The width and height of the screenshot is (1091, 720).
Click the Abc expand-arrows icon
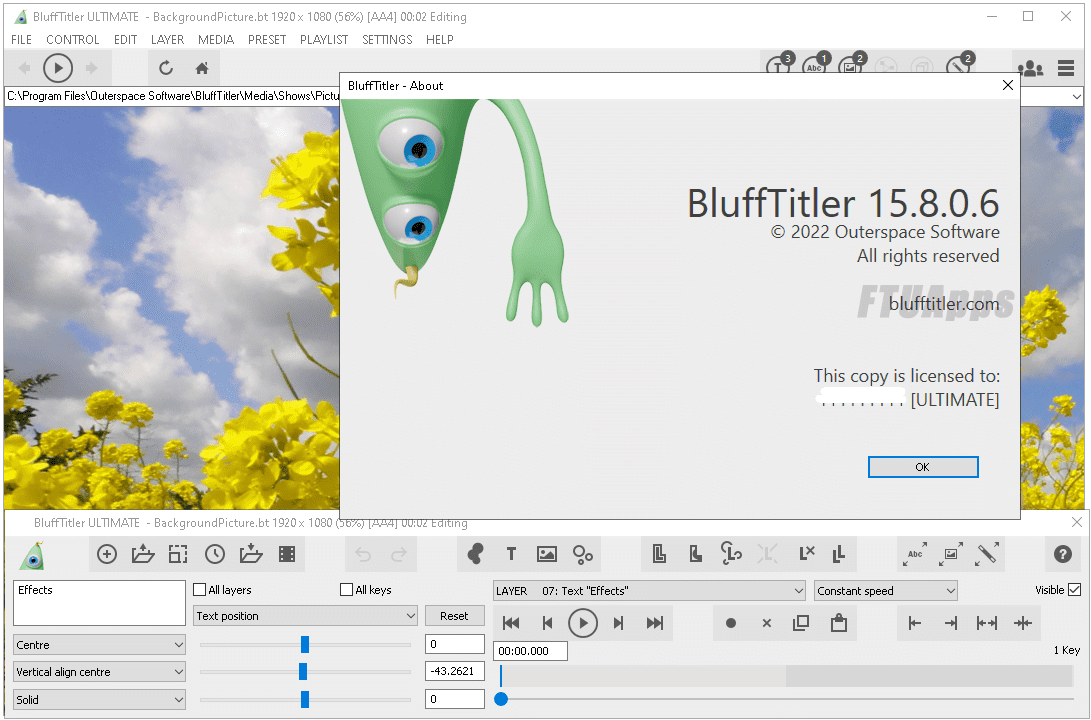click(x=915, y=554)
